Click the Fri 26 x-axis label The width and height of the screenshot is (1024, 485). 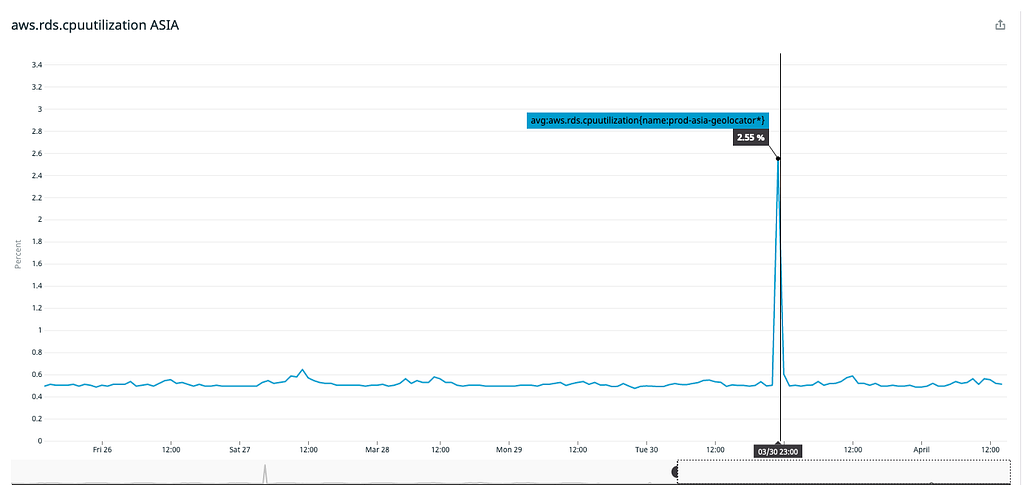pos(103,450)
